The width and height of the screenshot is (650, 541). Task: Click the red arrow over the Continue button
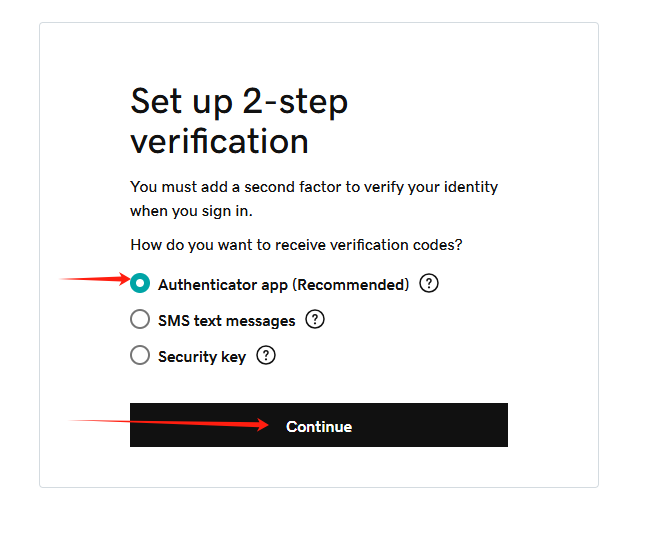click(168, 424)
